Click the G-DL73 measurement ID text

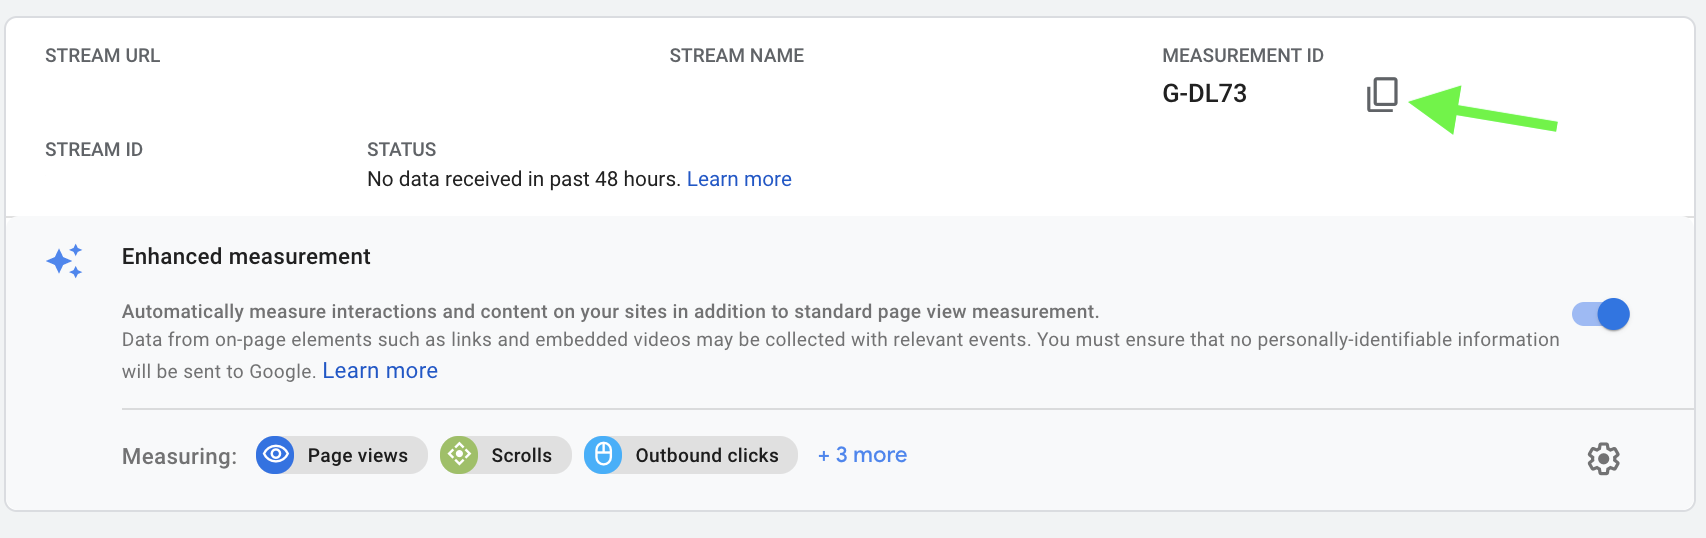1204,94
